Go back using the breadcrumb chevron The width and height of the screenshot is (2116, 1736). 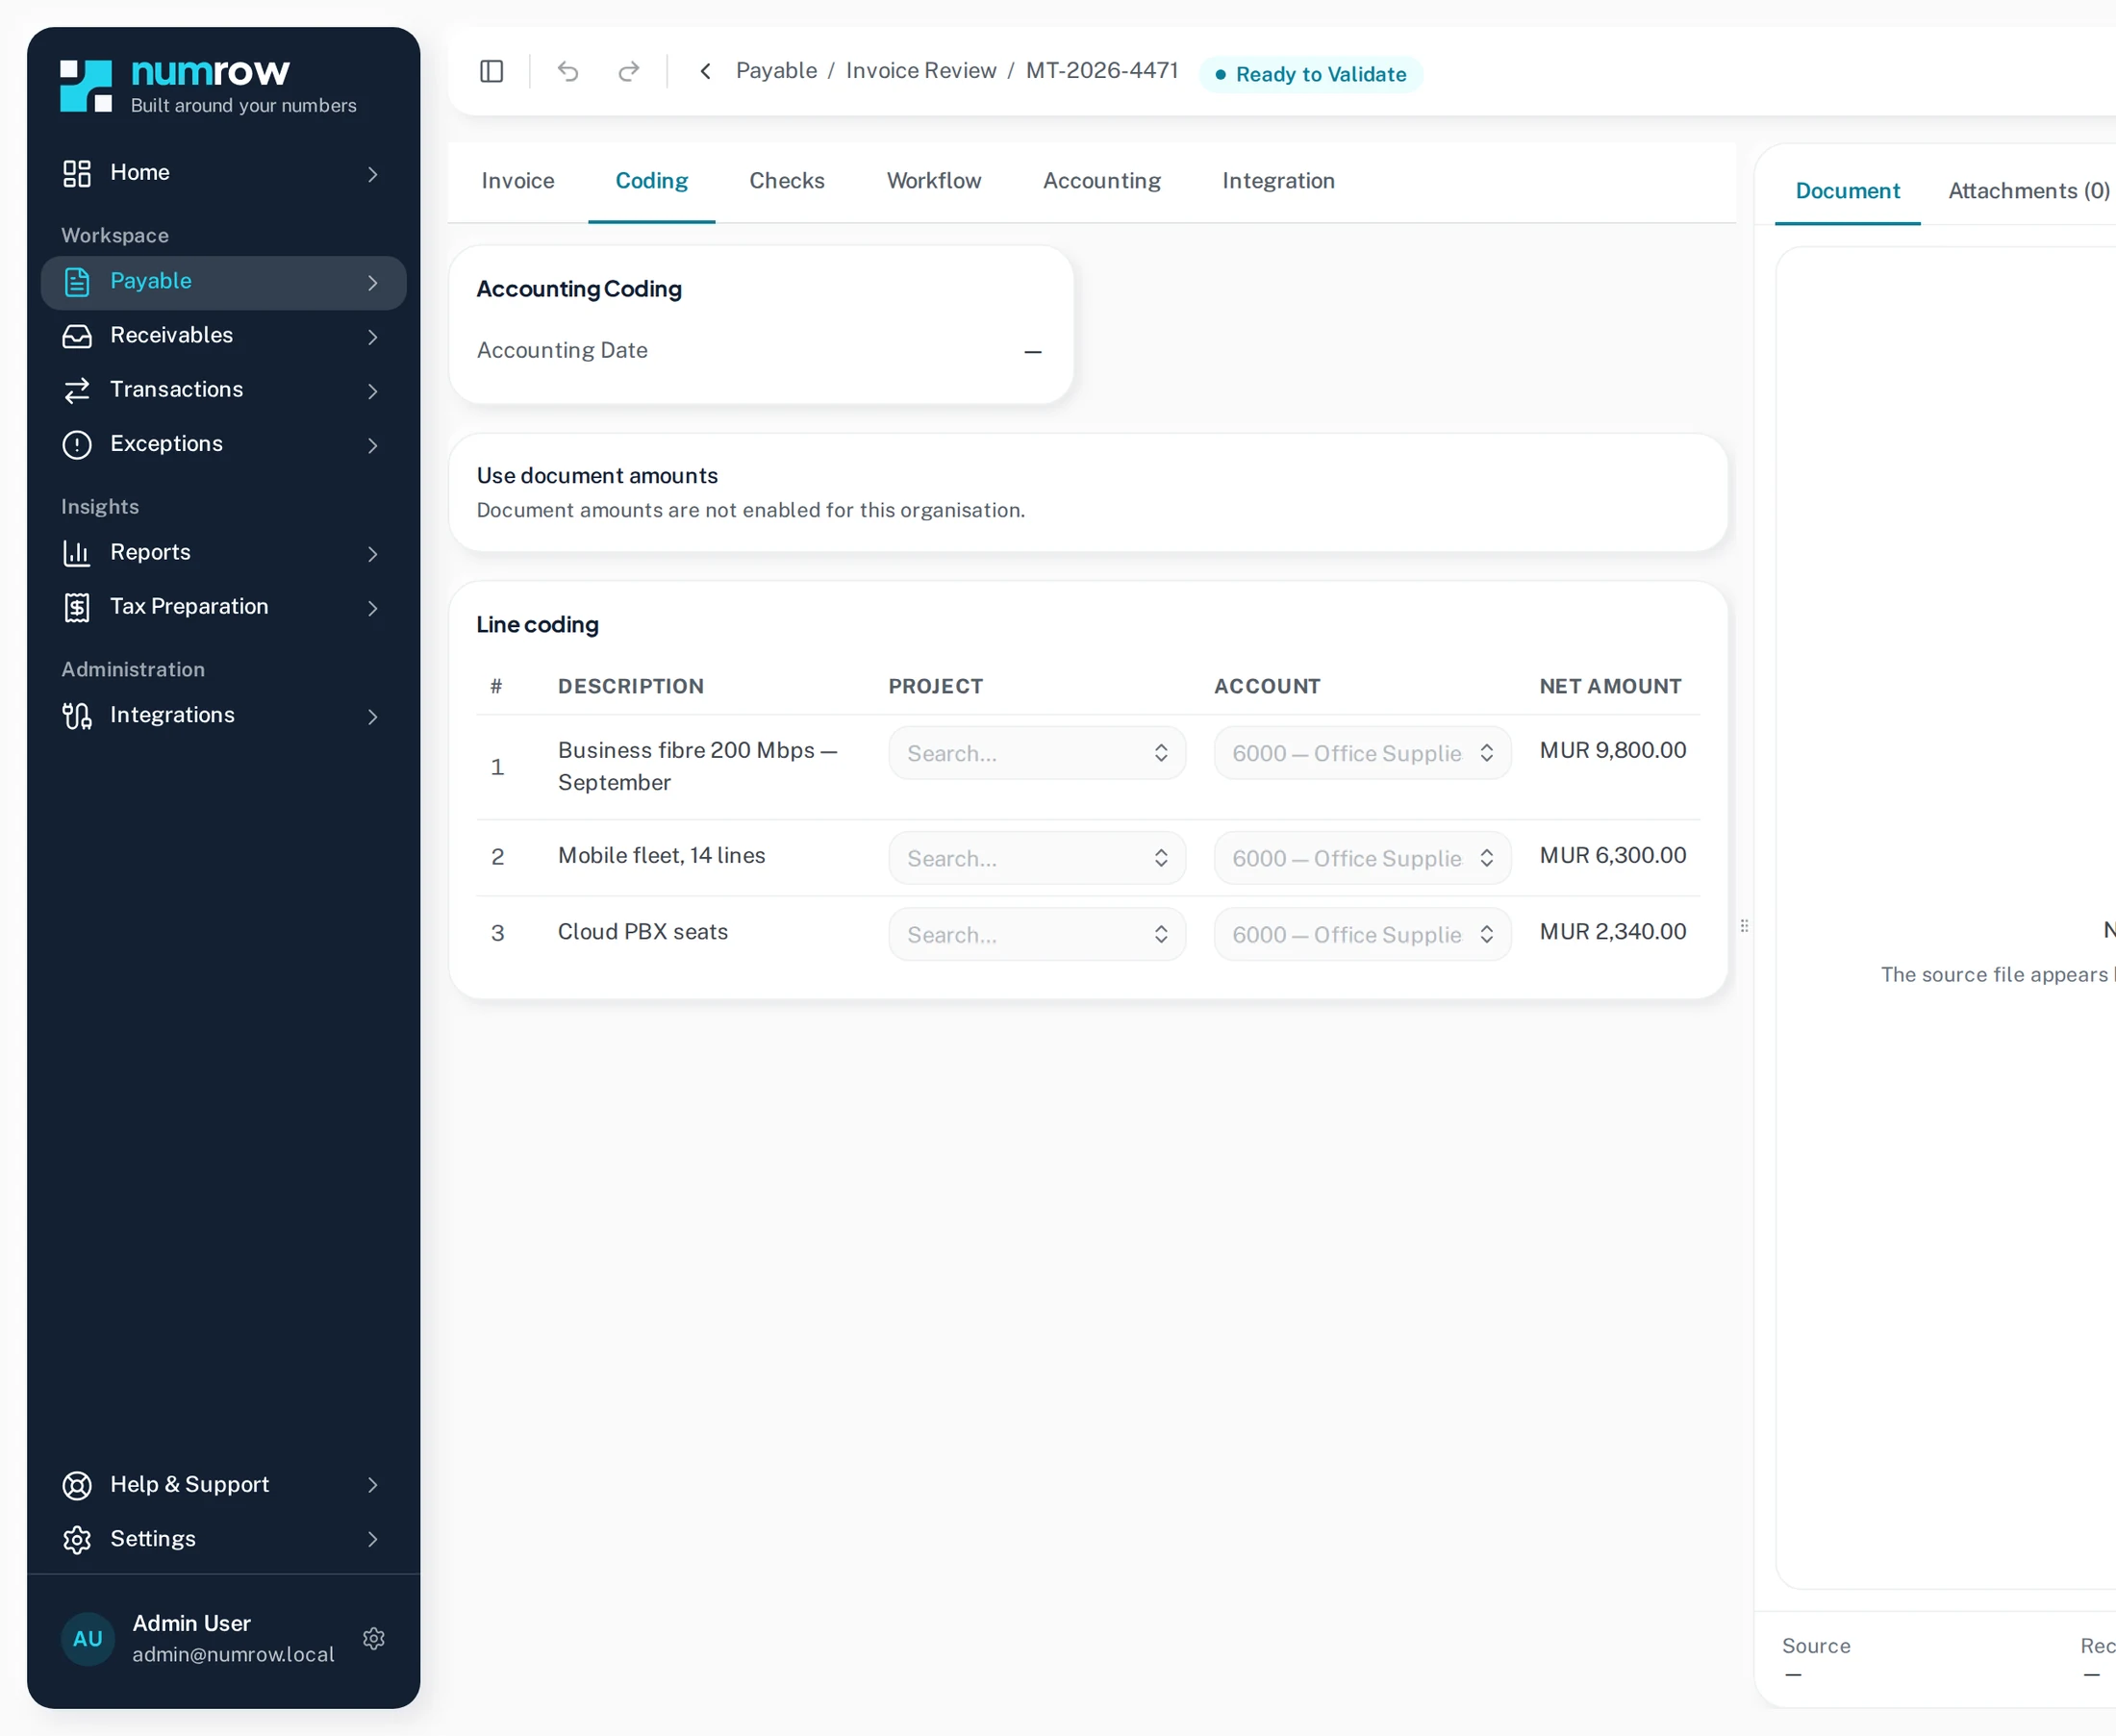pos(705,71)
